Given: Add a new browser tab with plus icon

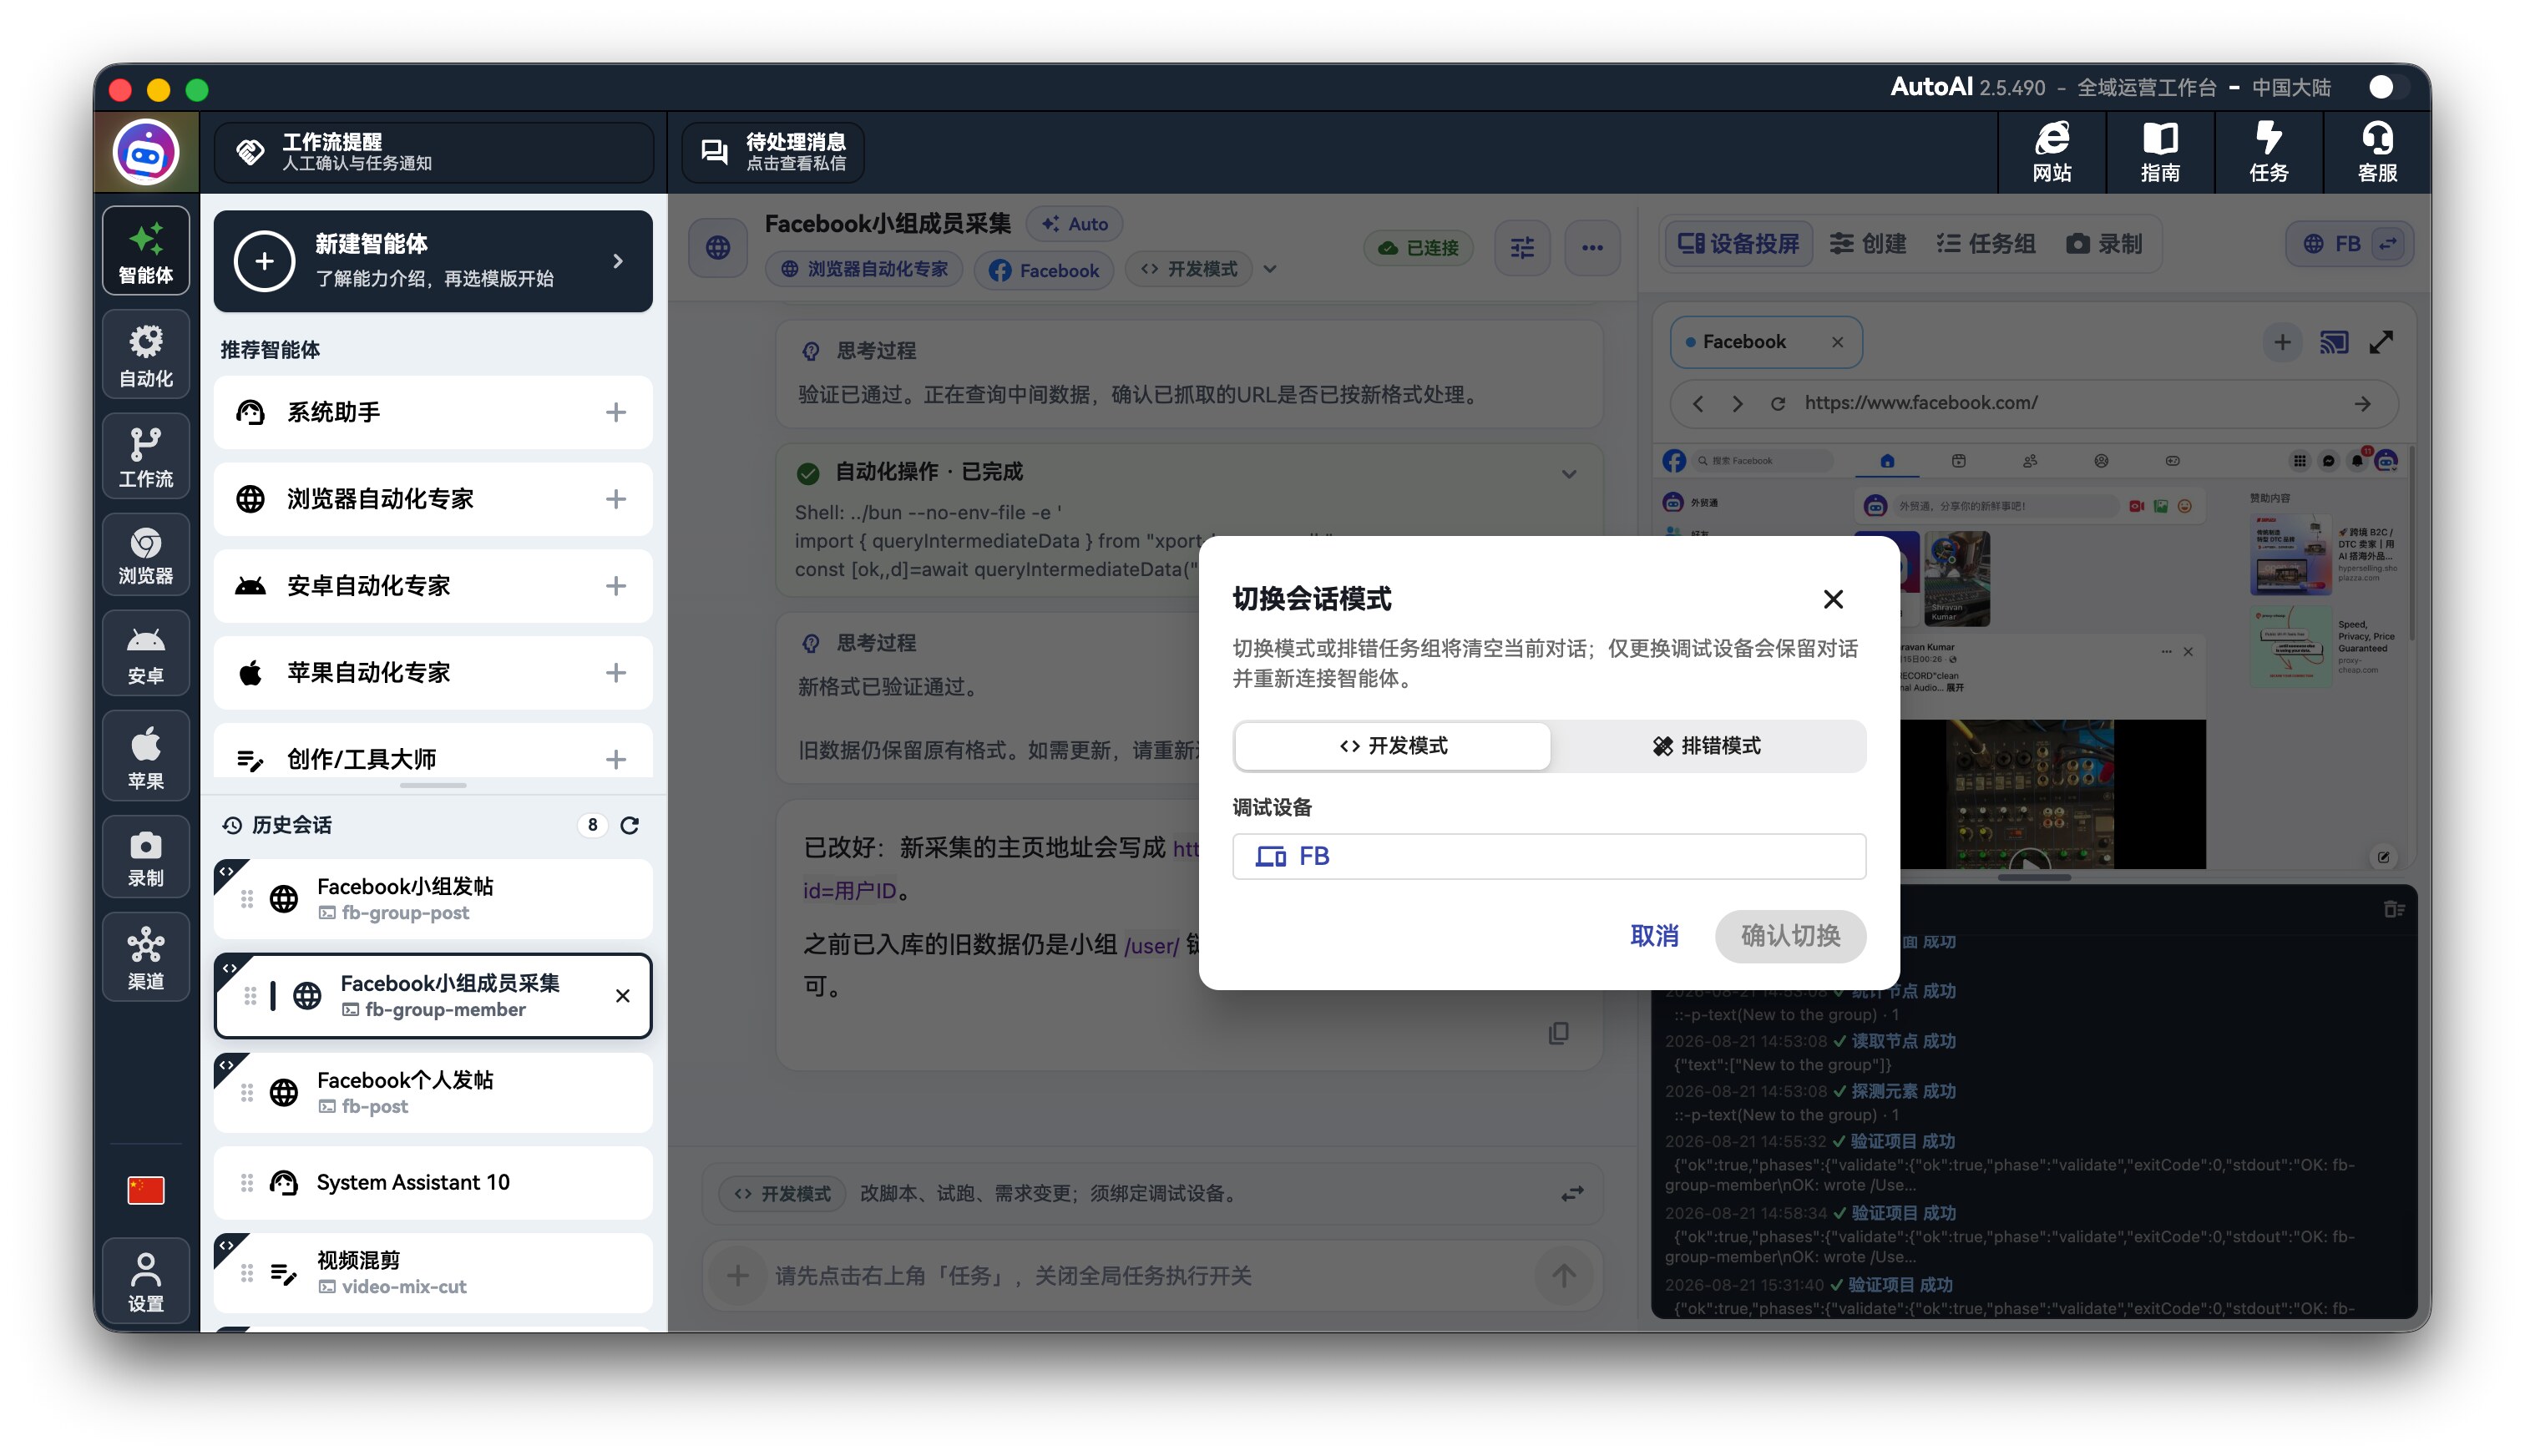Looking at the screenshot, I should point(2282,343).
